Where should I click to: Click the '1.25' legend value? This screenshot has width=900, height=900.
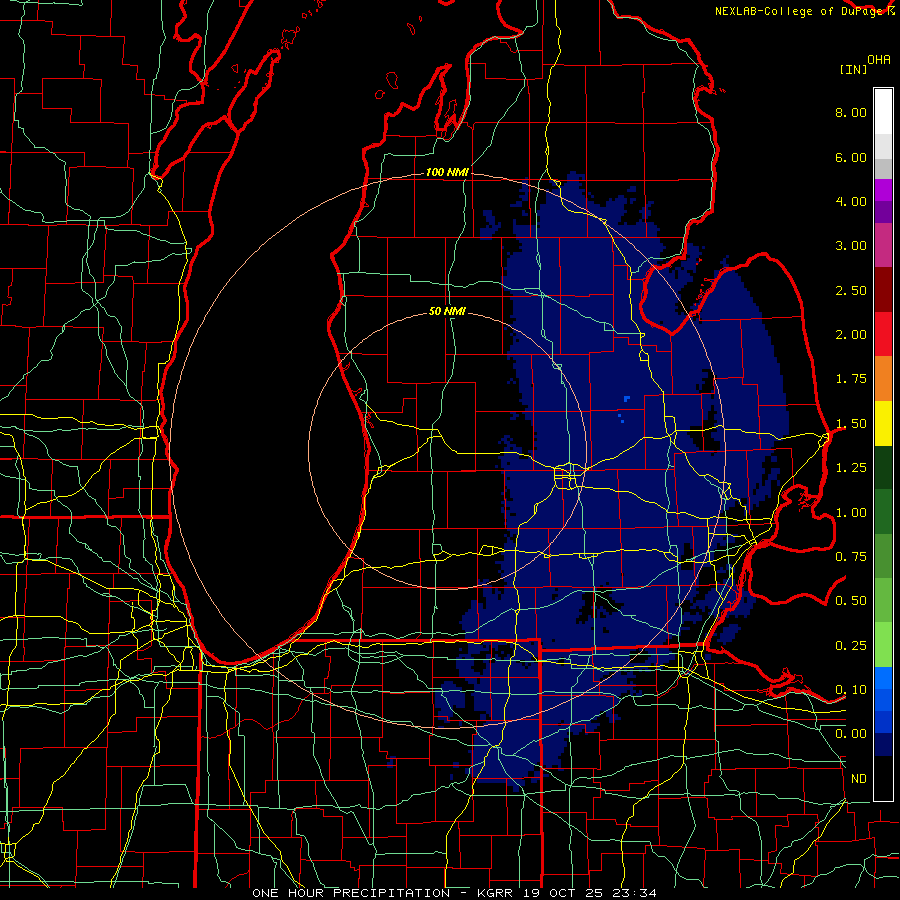851,468
